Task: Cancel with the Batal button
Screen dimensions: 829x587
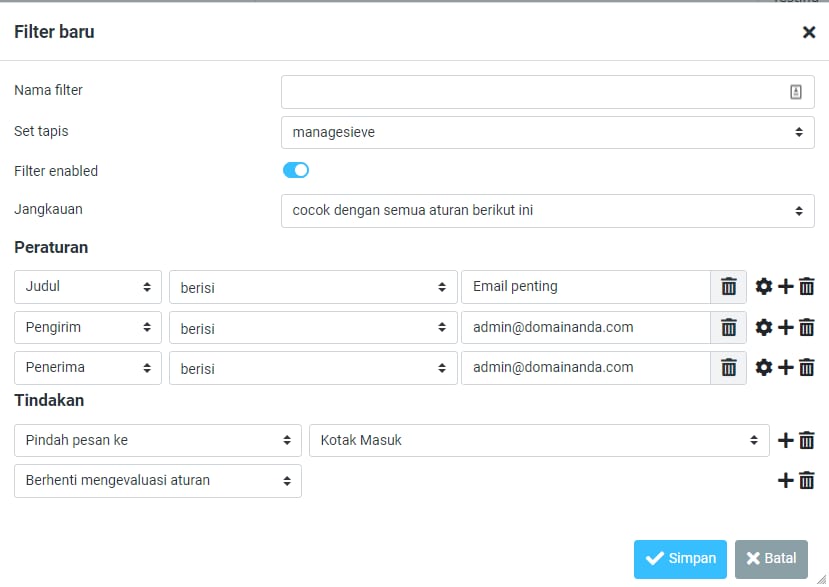Action: [x=770, y=559]
